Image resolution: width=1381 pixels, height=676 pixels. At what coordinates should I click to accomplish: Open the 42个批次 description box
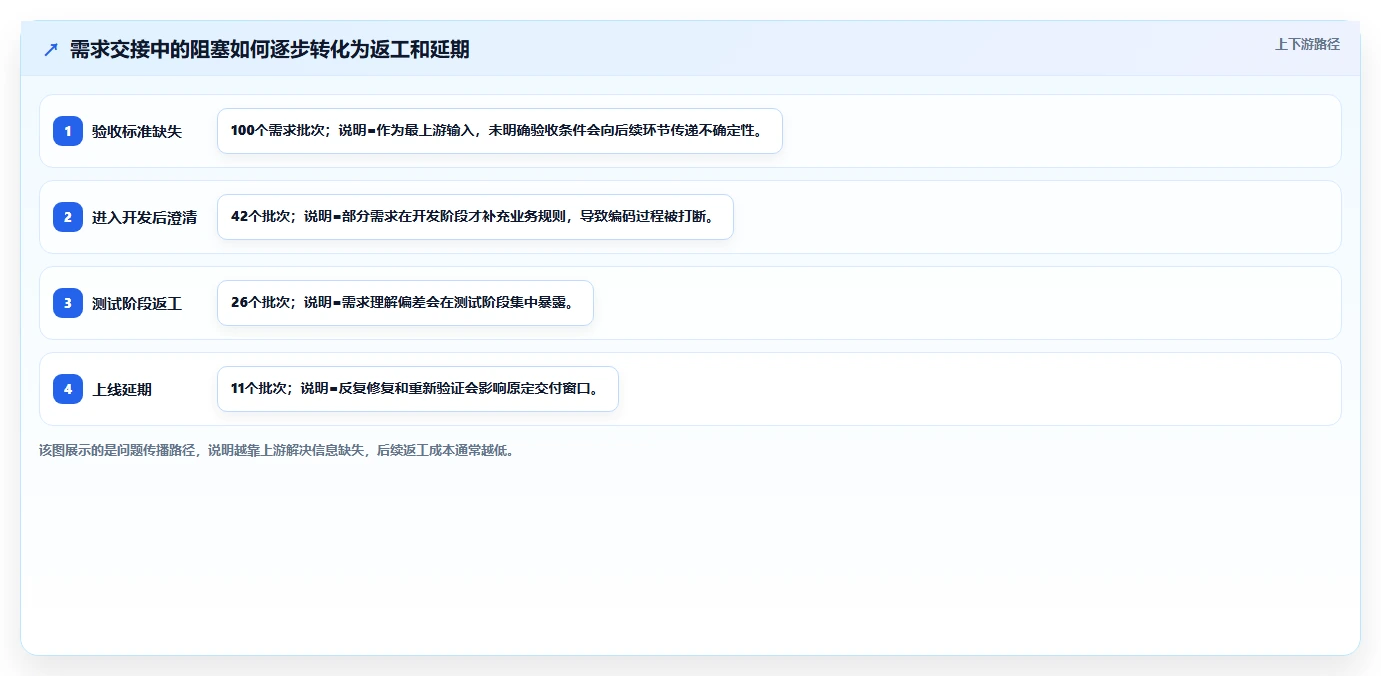pyautogui.click(x=475, y=217)
